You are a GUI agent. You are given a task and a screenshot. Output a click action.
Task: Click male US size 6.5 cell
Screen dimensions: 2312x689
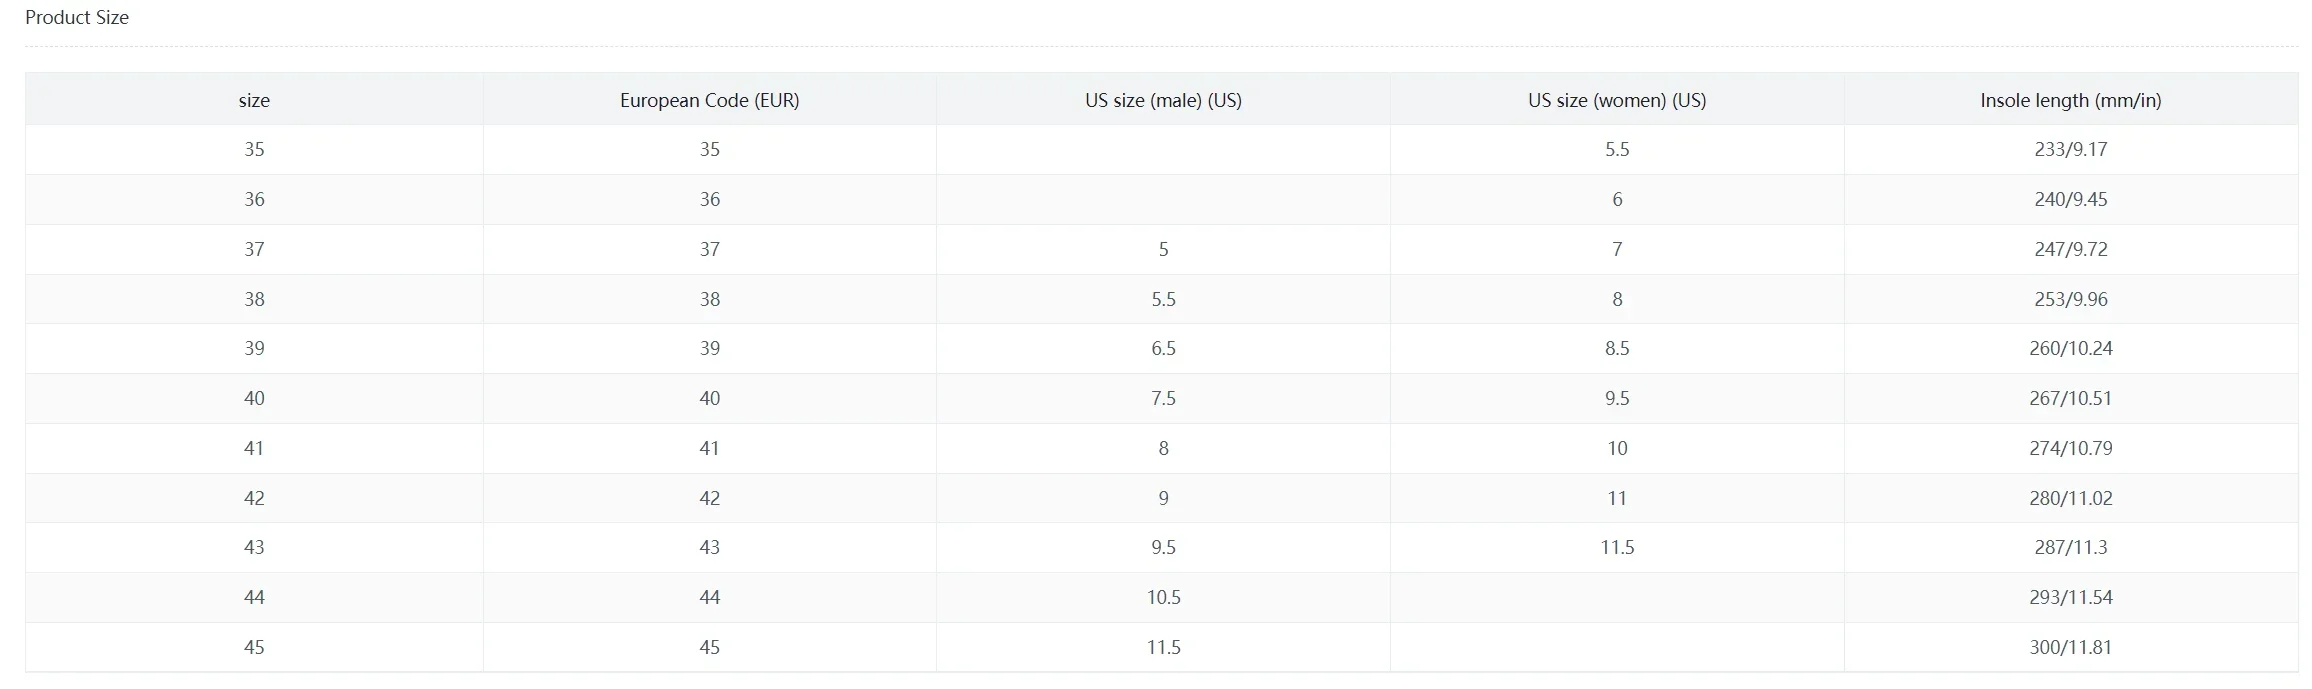1163,349
